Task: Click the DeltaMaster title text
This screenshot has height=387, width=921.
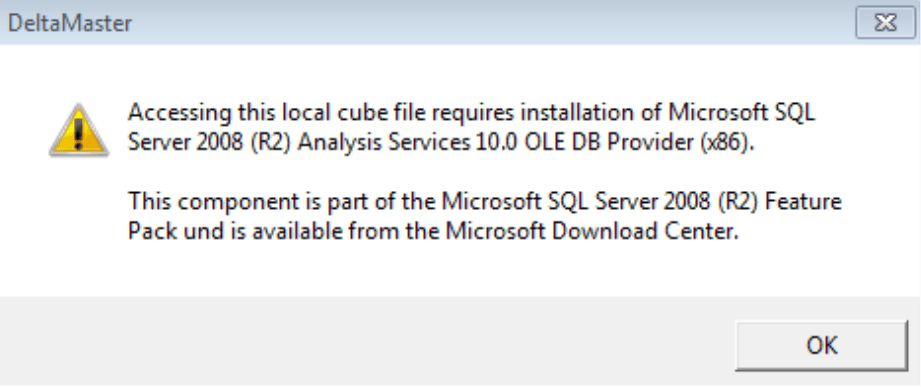Action: point(70,23)
